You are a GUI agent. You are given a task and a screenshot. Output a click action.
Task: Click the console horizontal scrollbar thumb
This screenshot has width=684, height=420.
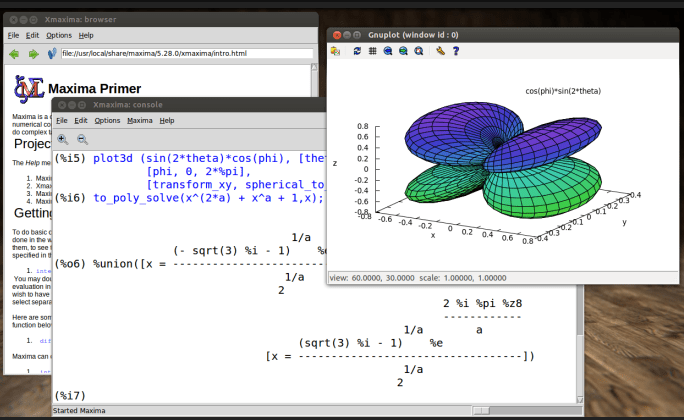(x=482, y=410)
